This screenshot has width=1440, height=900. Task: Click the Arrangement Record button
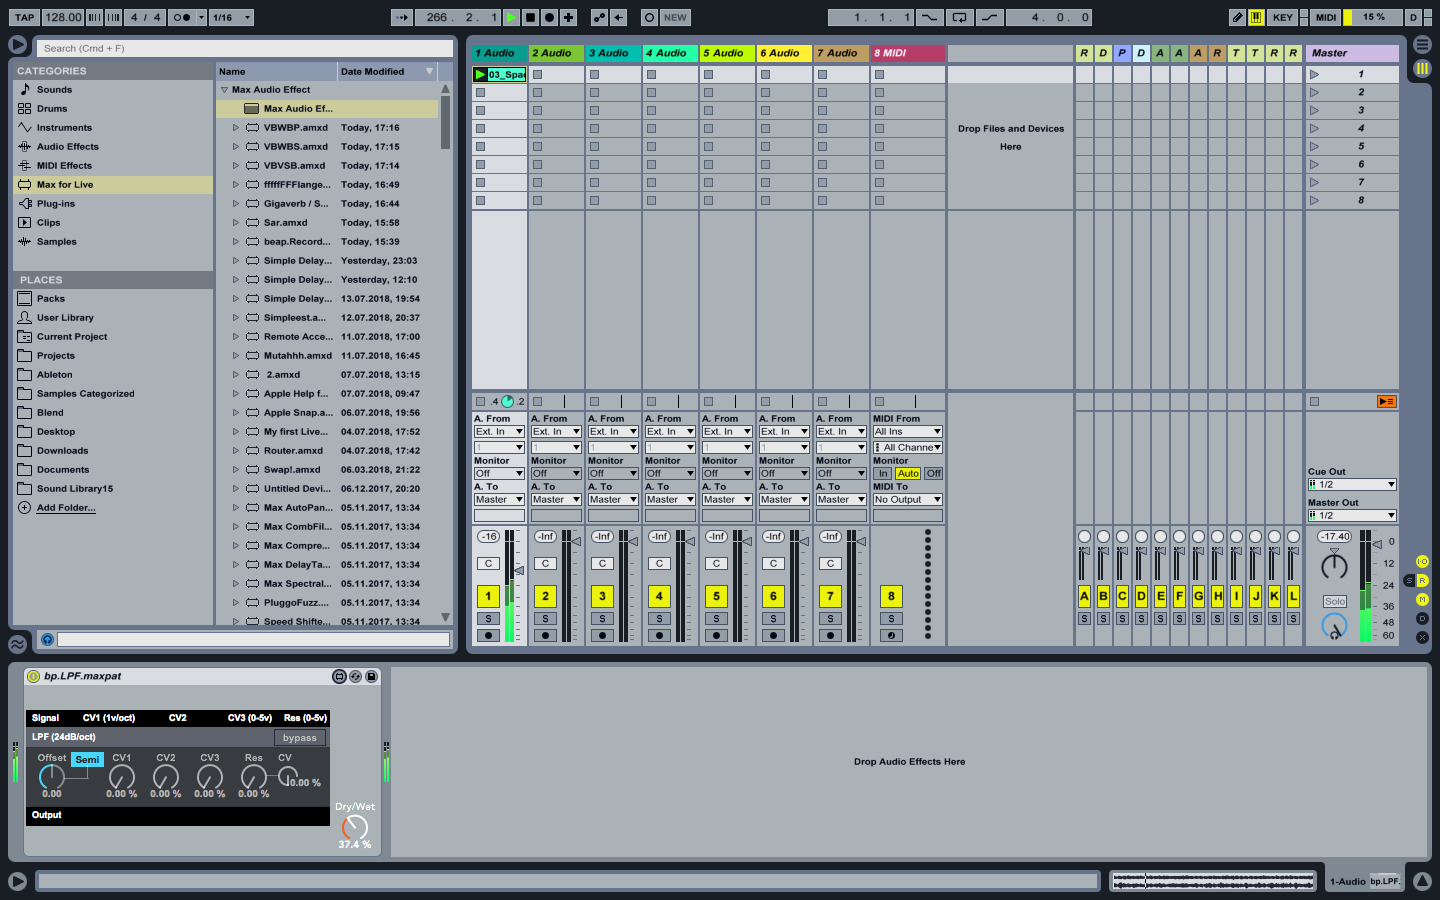click(x=549, y=17)
